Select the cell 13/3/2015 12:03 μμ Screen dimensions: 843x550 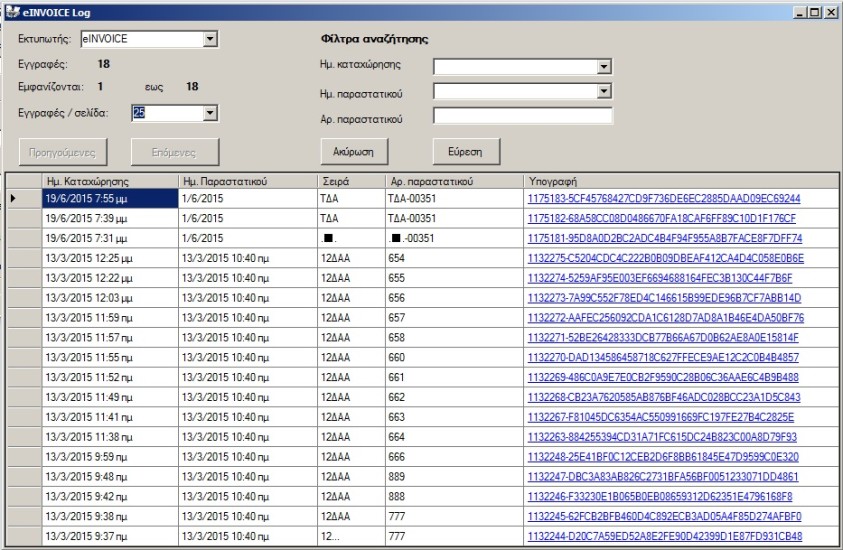[110, 298]
